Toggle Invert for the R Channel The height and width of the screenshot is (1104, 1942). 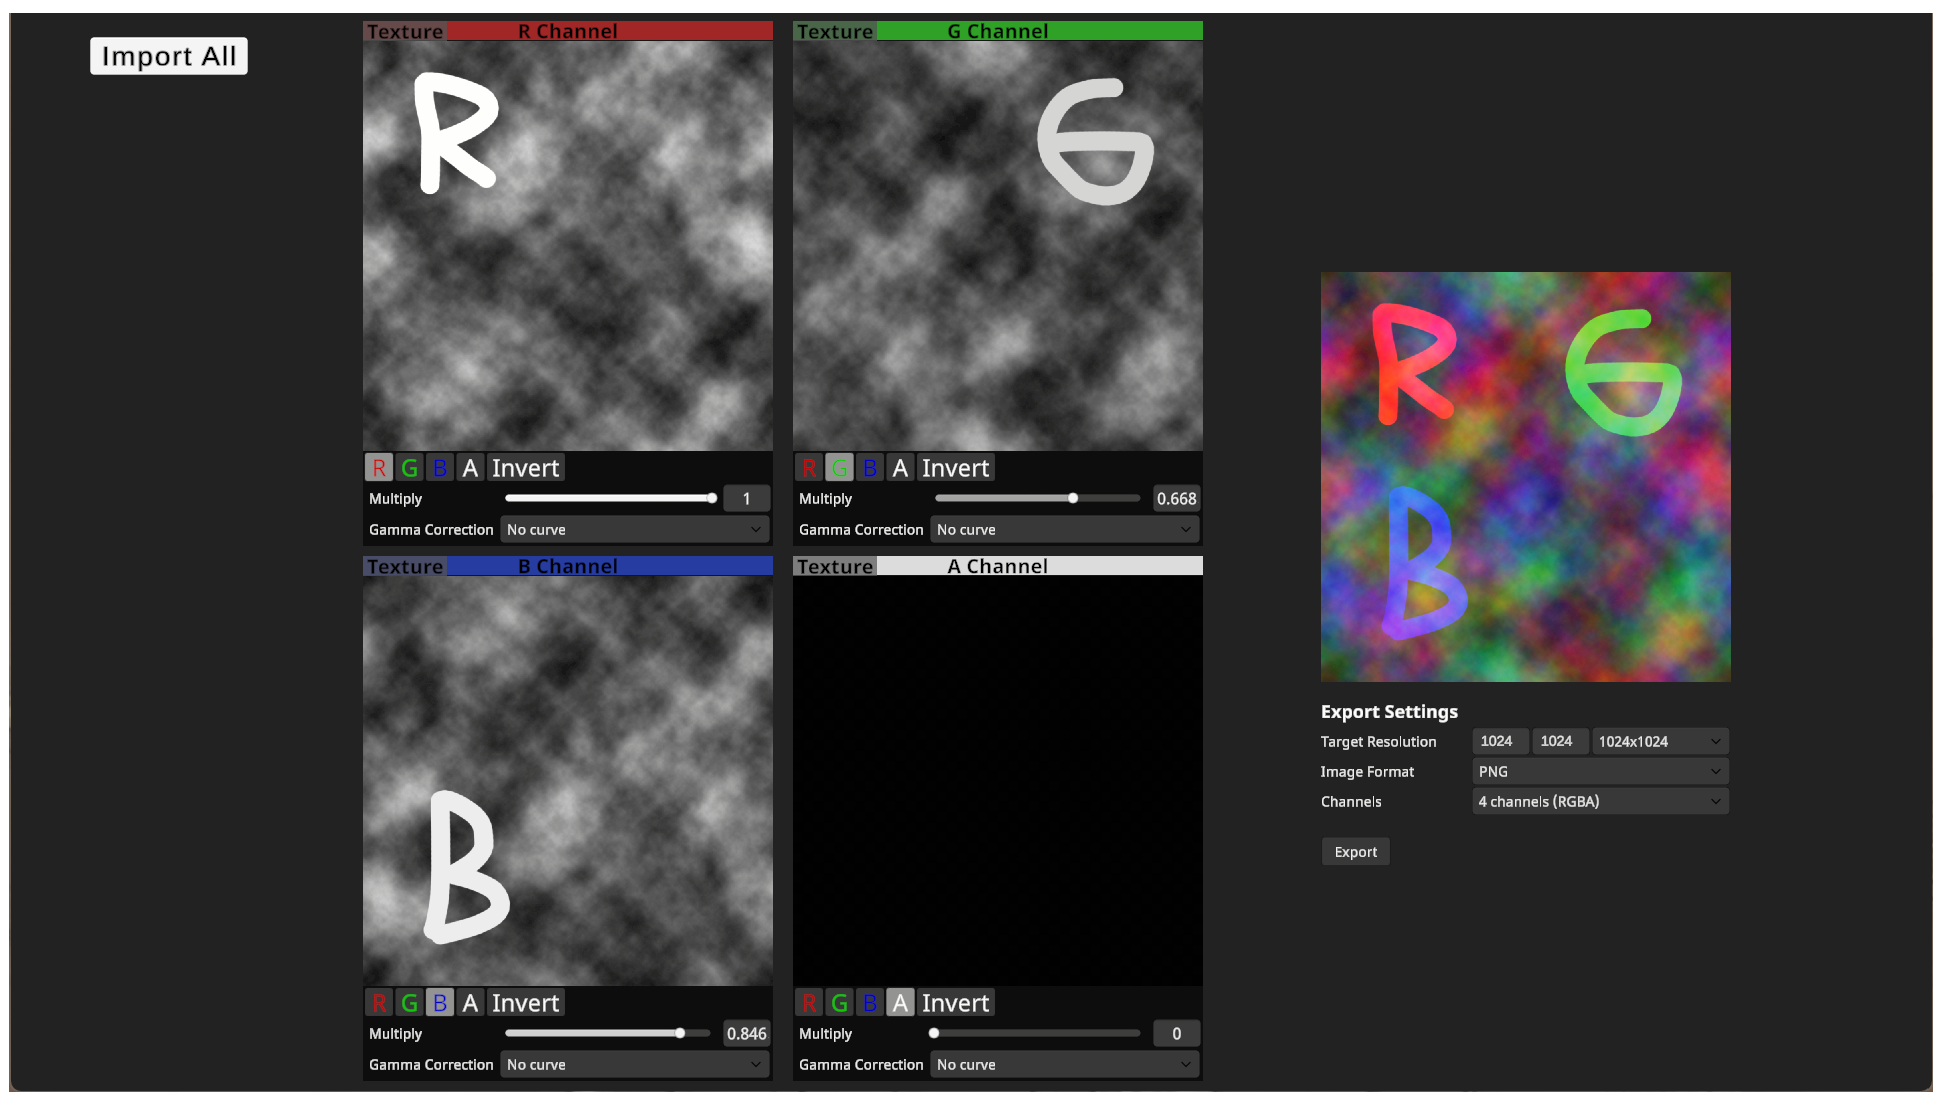click(x=525, y=468)
